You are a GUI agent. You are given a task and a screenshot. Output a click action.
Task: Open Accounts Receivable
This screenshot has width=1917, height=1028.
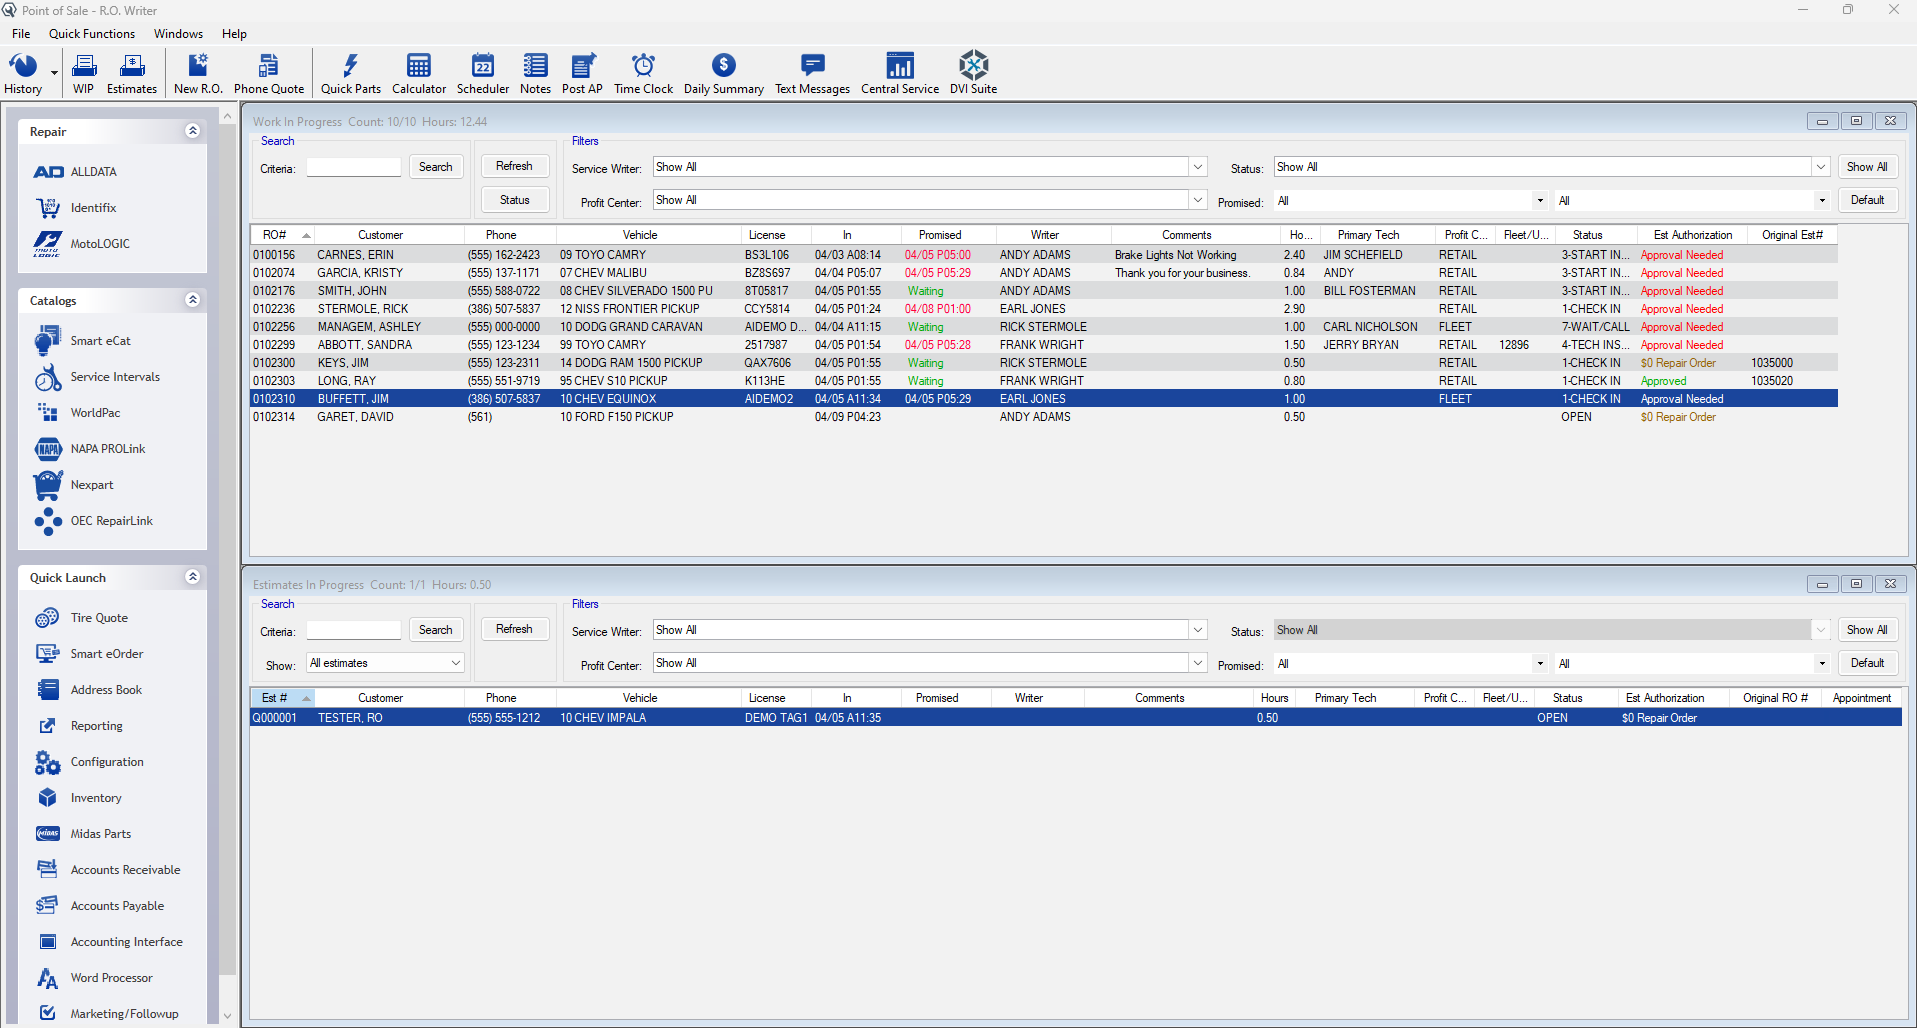(124, 869)
